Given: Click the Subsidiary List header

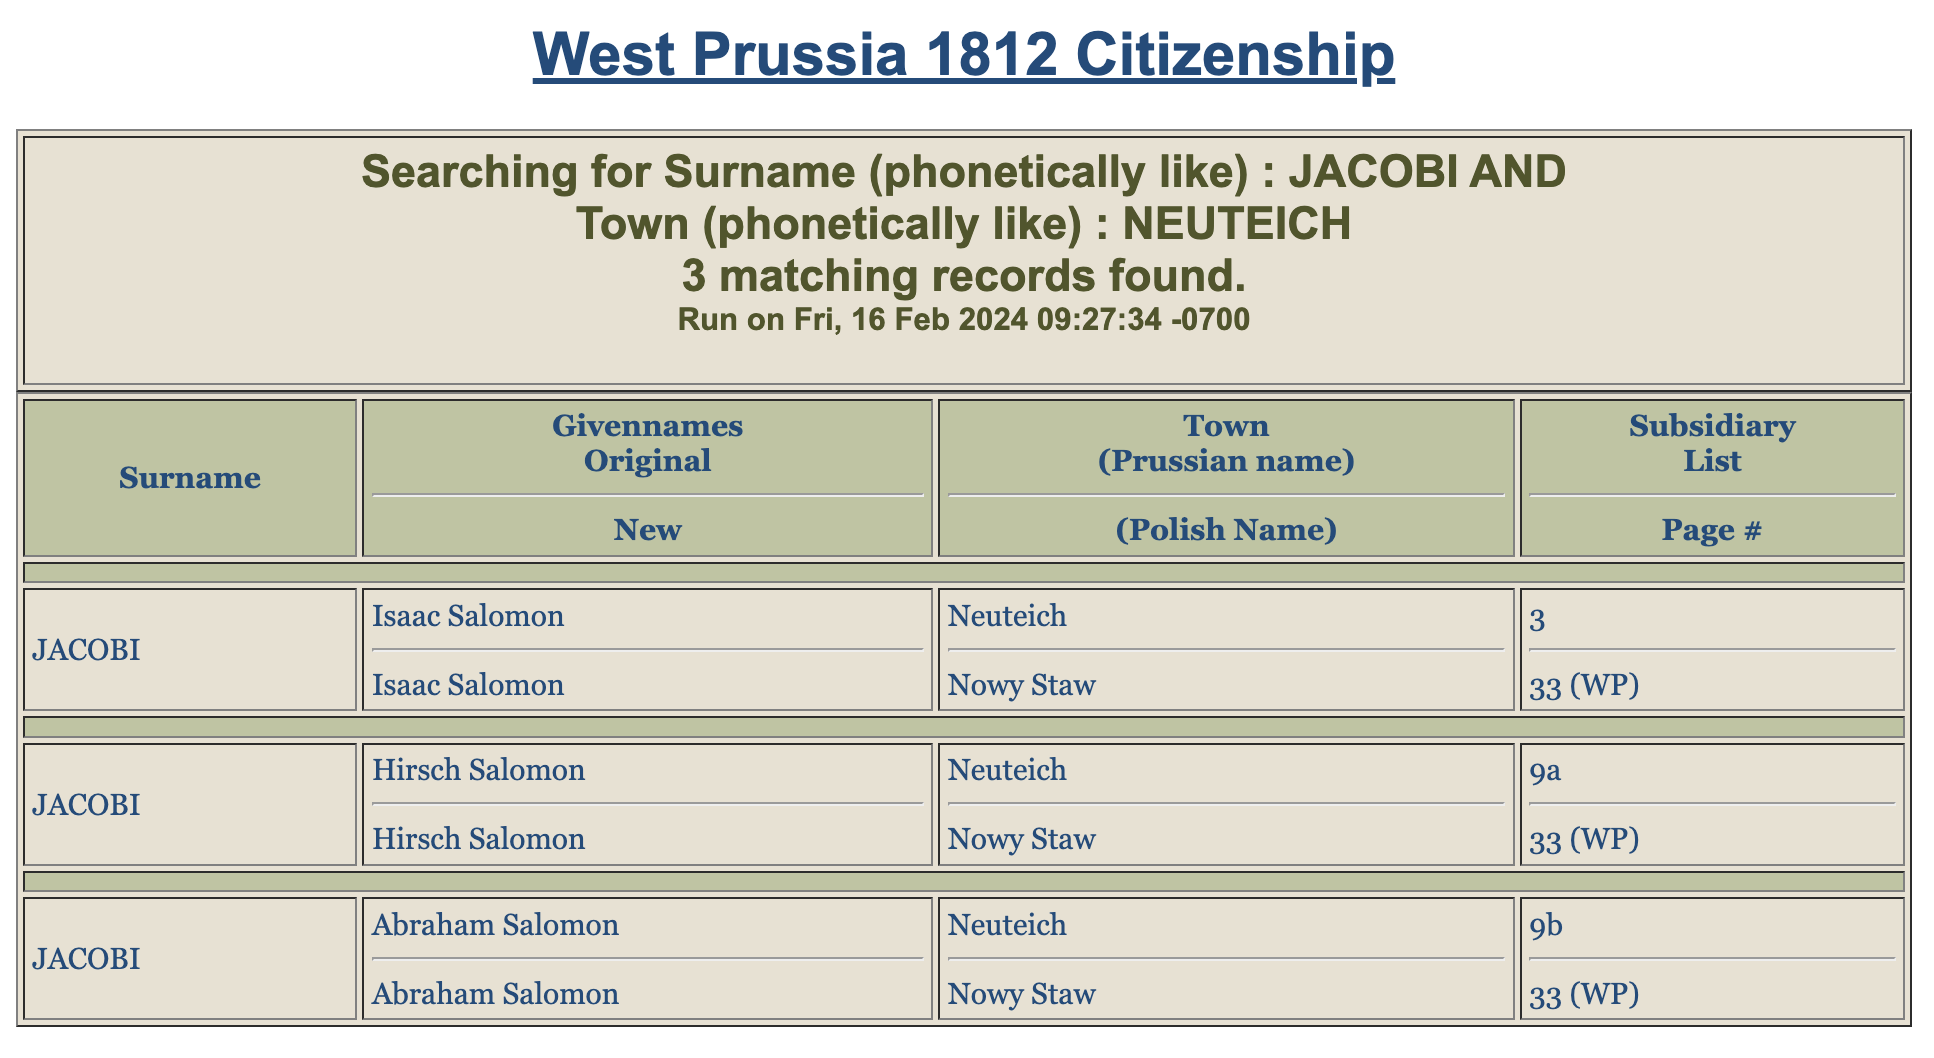Looking at the screenshot, I should point(1712,443).
